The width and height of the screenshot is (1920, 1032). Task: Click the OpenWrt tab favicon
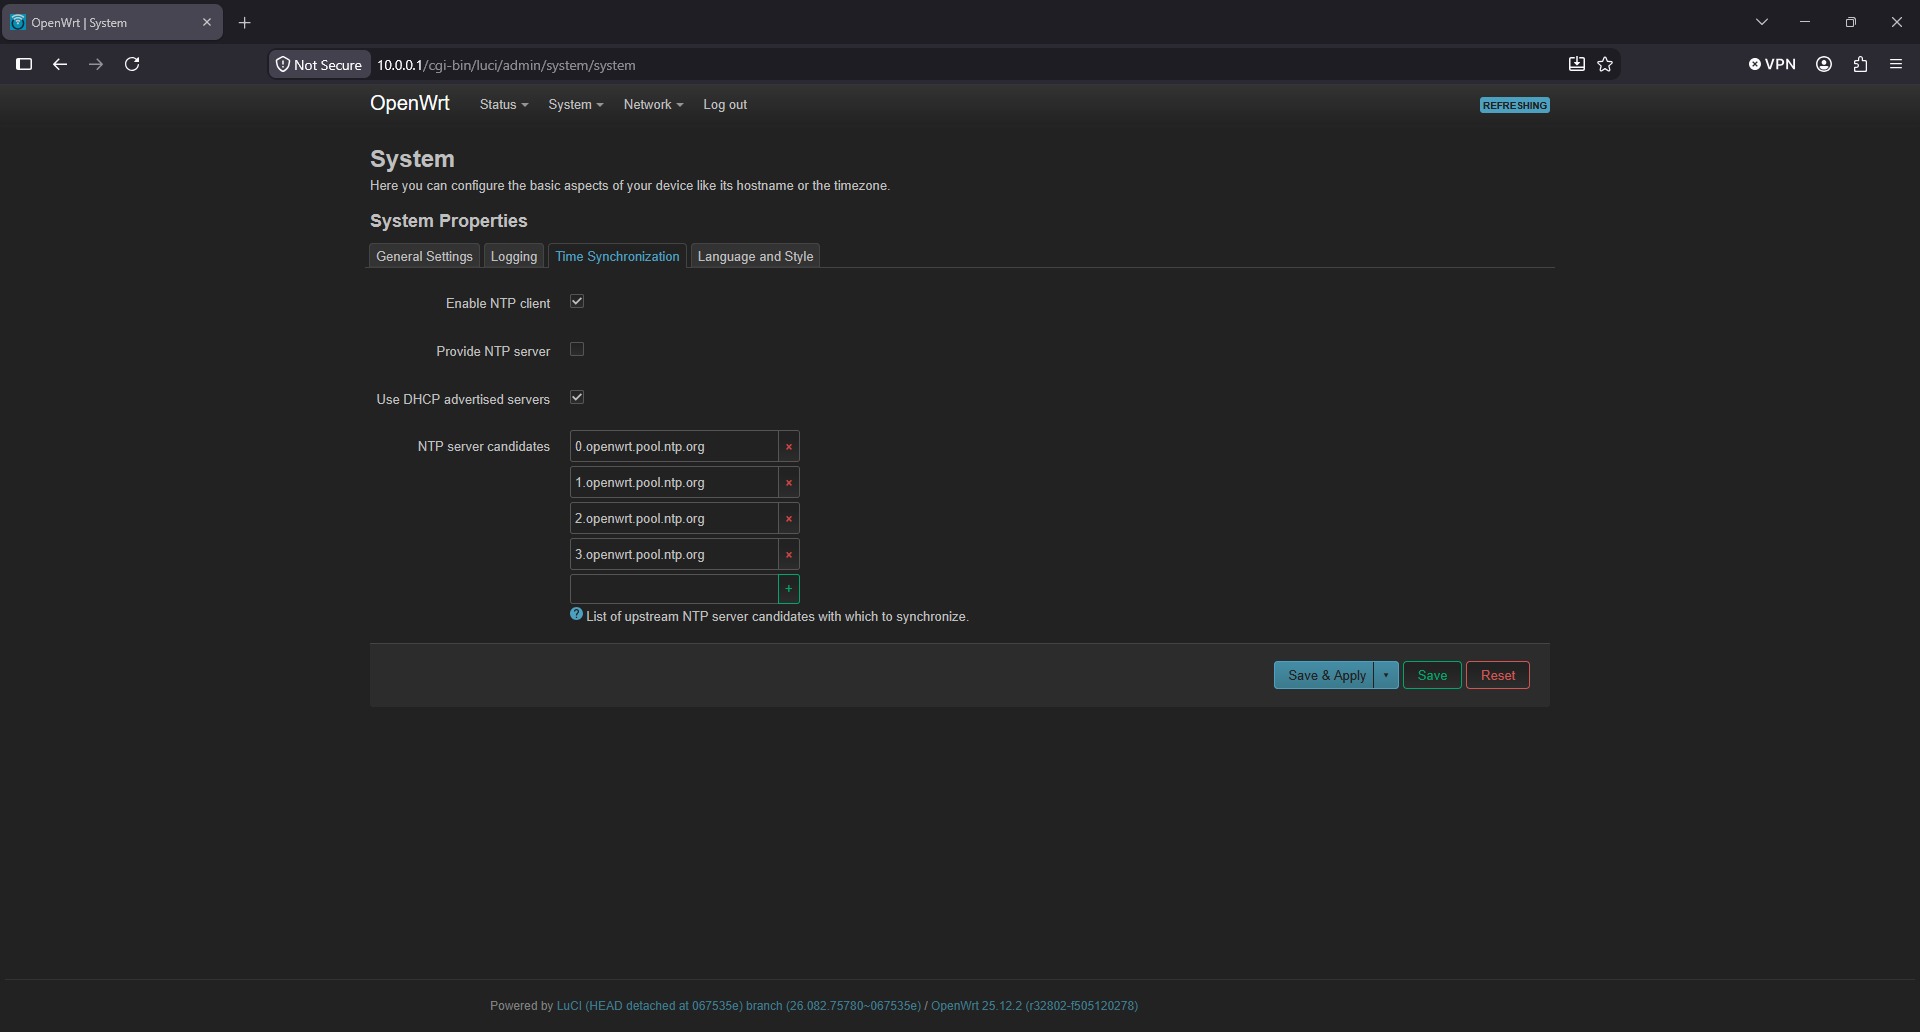(x=18, y=22)
